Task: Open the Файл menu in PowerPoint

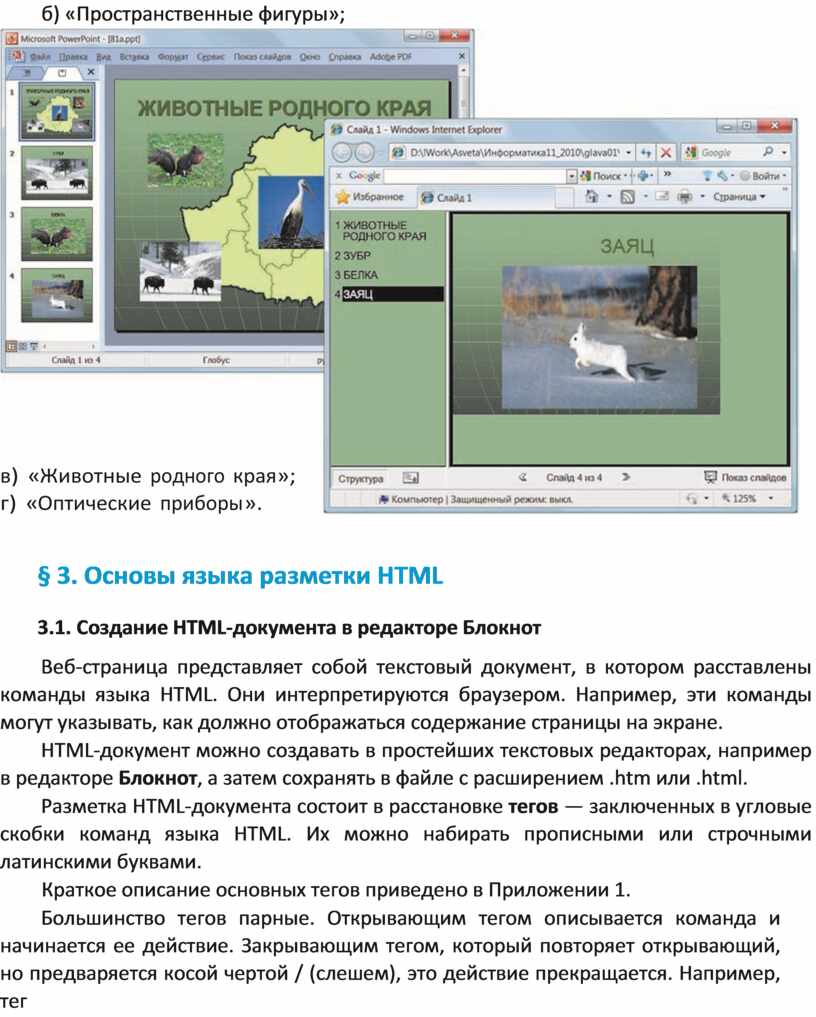Action: [40, 57]
